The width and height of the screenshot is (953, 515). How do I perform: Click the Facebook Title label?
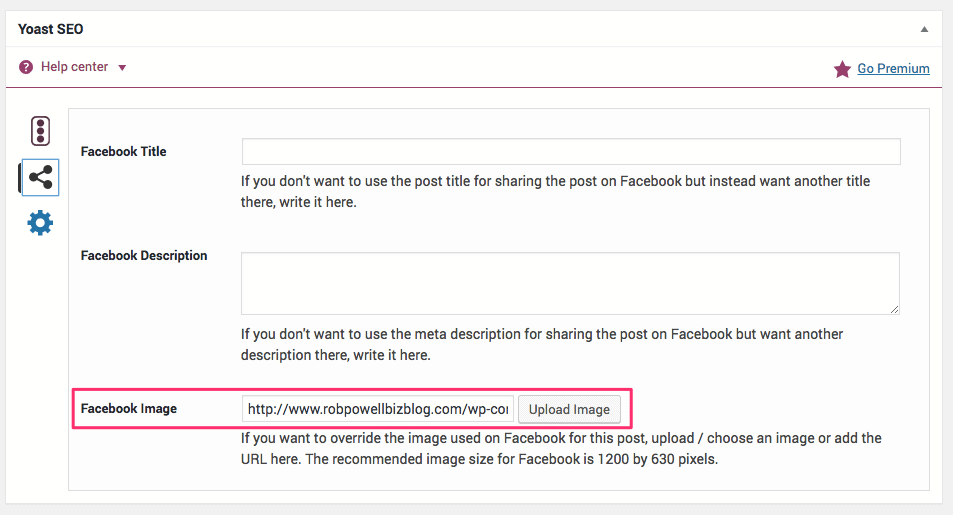click(123, 151)
